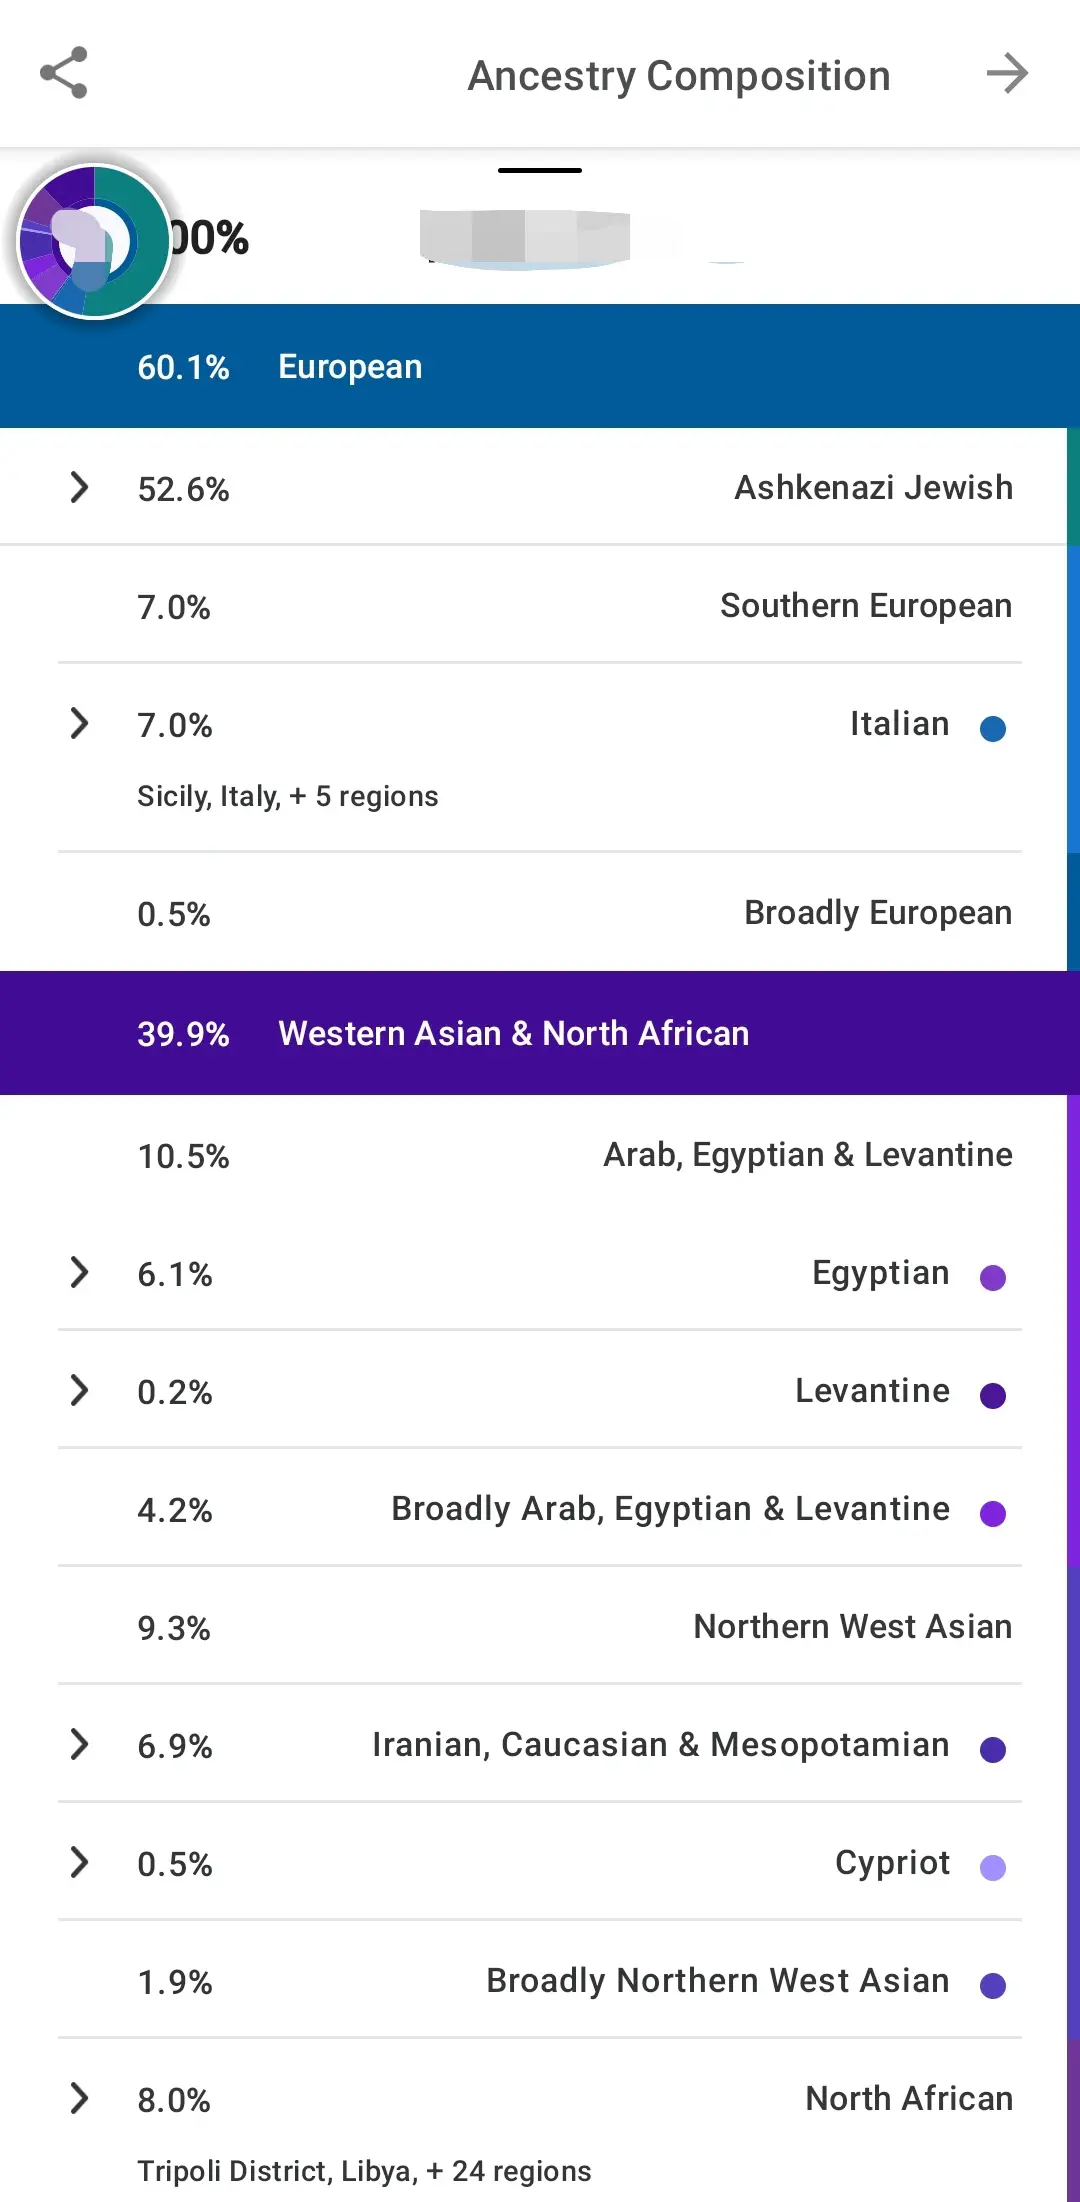
Task: Expand the North African chevron
Action: 79,2098
